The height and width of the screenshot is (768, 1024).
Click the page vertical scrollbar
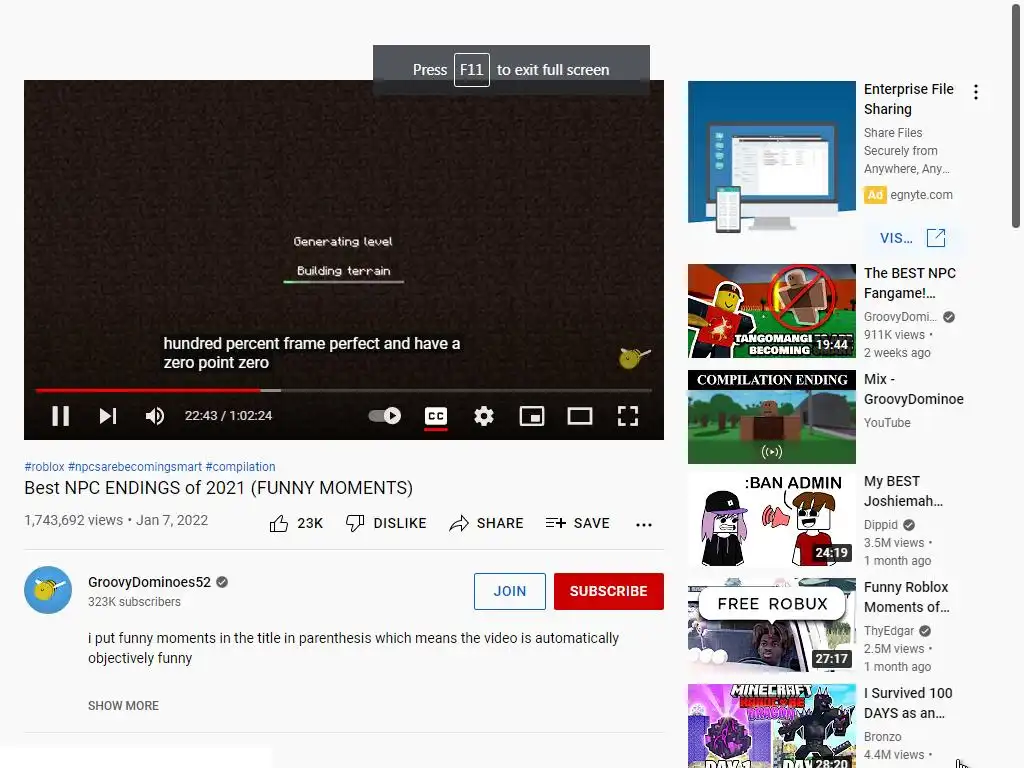pyautogui.click(x=1016, y=115)
